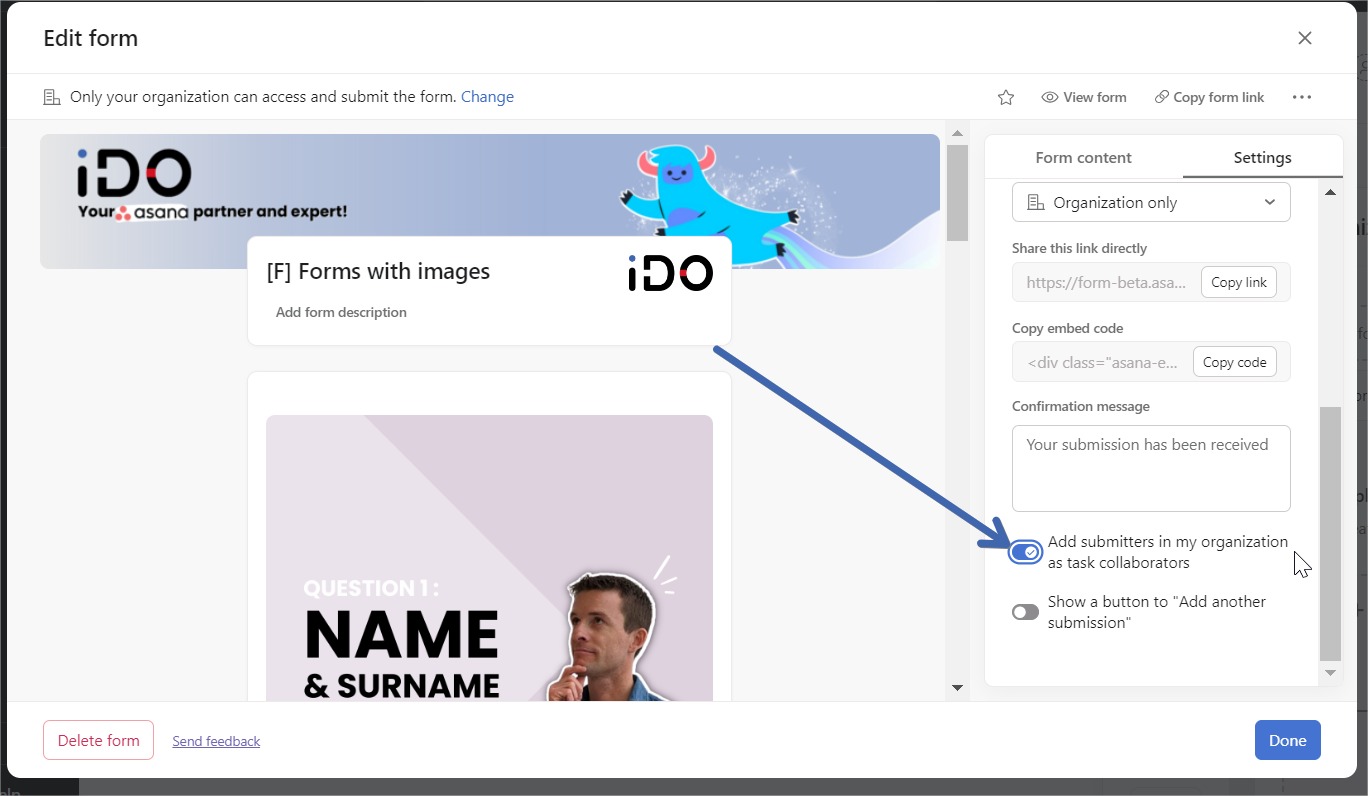Select the chain-link icon beside Copy form link
The width and height of the screenshot is (1368, 796).
click(x=1160, y=97)
